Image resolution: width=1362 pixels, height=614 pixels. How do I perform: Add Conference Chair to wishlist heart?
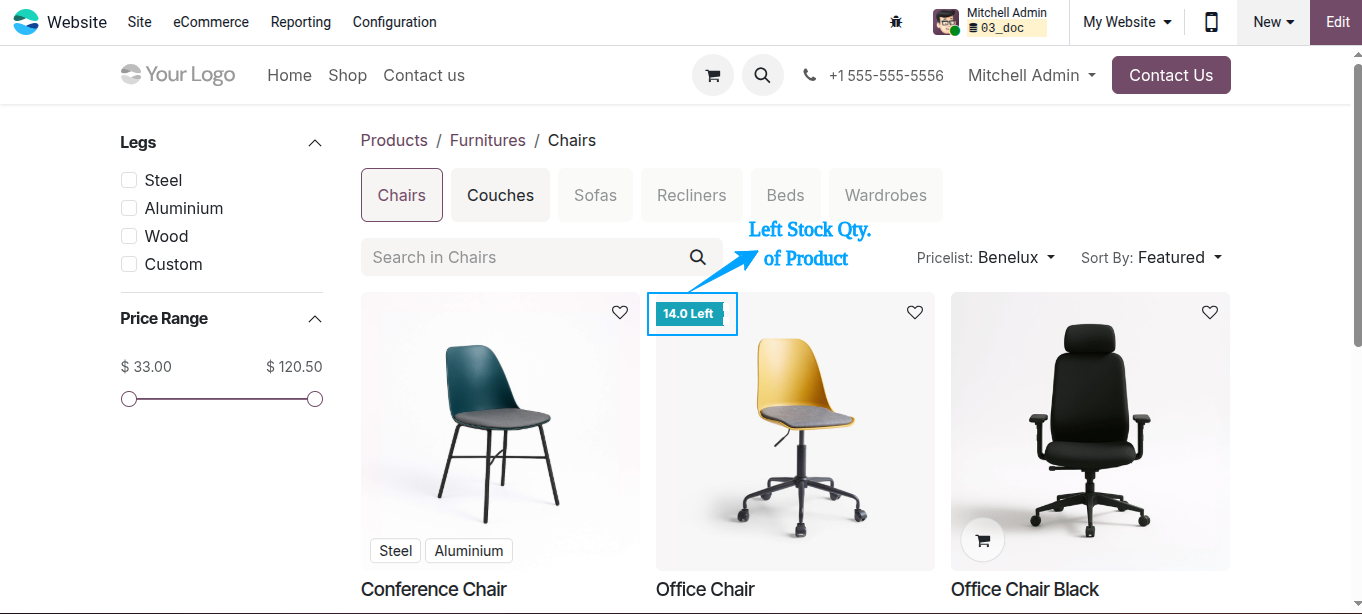point(620,312)
